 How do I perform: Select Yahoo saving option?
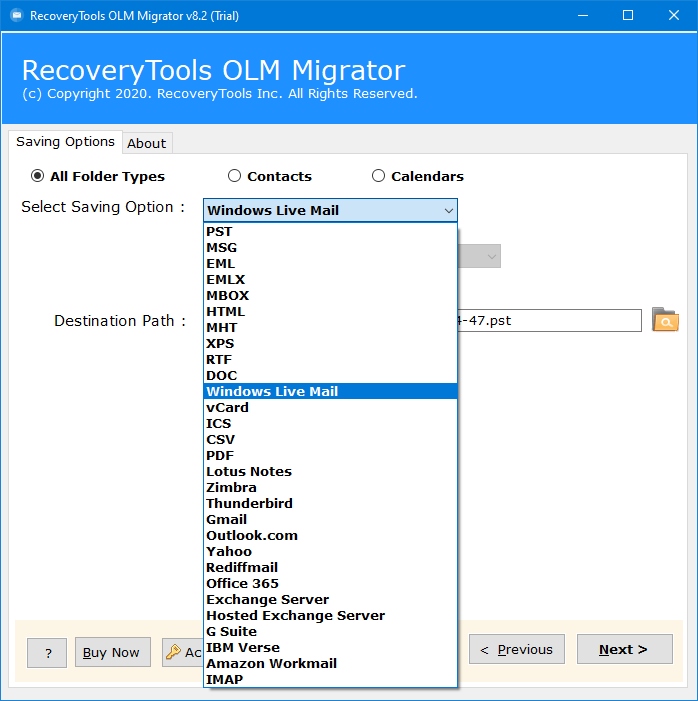330,551
